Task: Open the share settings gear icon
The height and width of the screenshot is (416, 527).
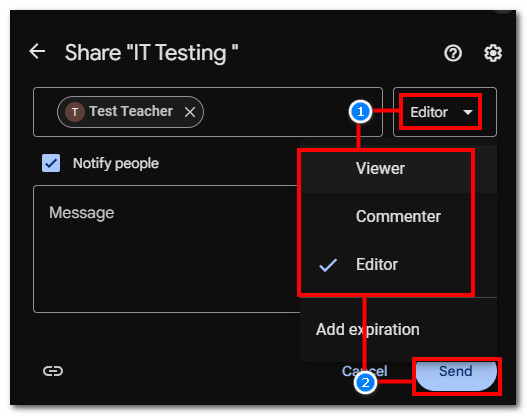Action: click(x=493, y=53)
